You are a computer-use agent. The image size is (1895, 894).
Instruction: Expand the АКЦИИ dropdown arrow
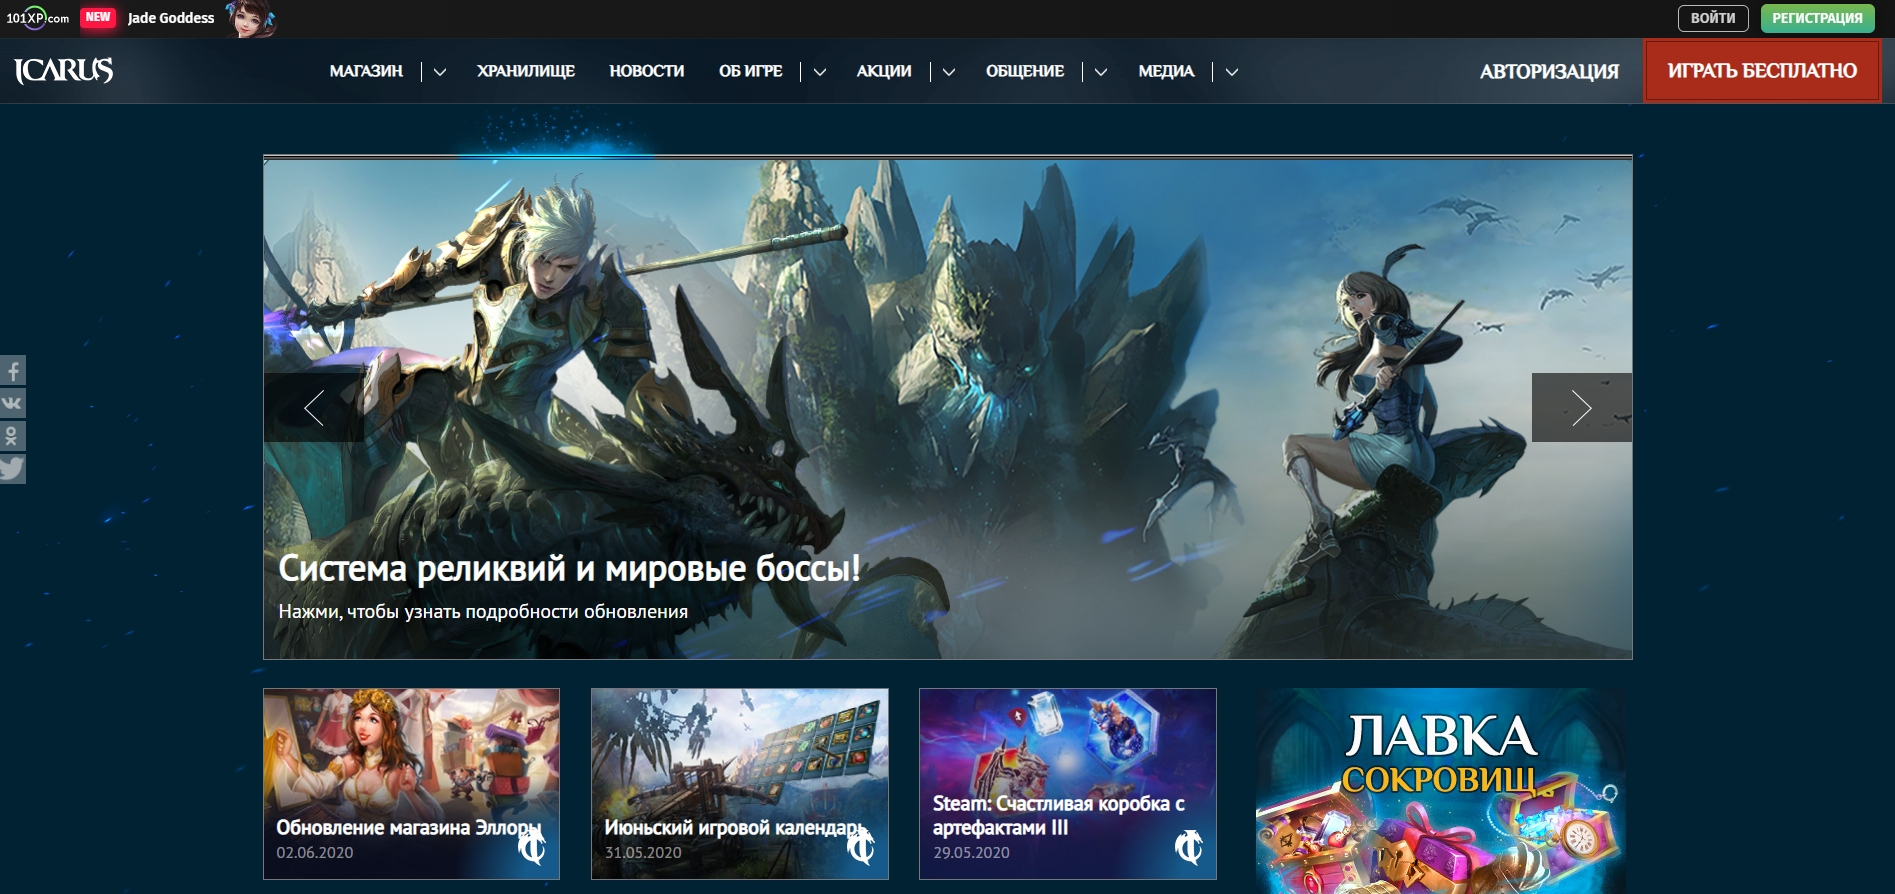coord(948,72)
